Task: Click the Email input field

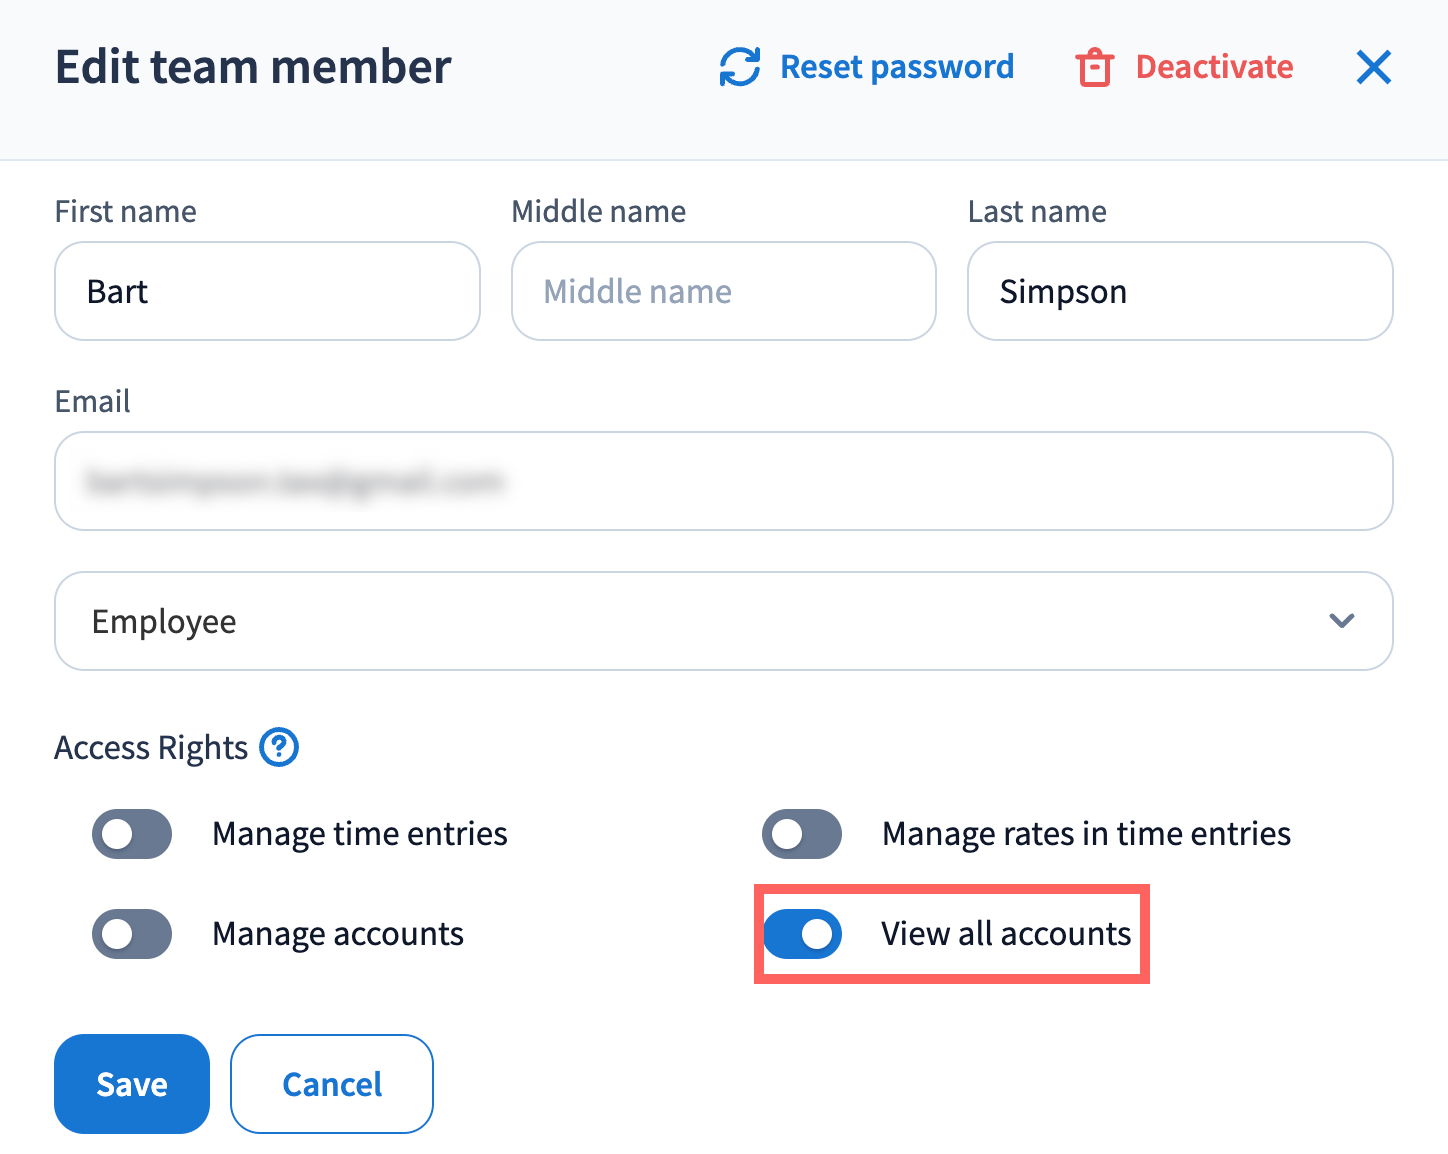Action: (x=723, y=481)
